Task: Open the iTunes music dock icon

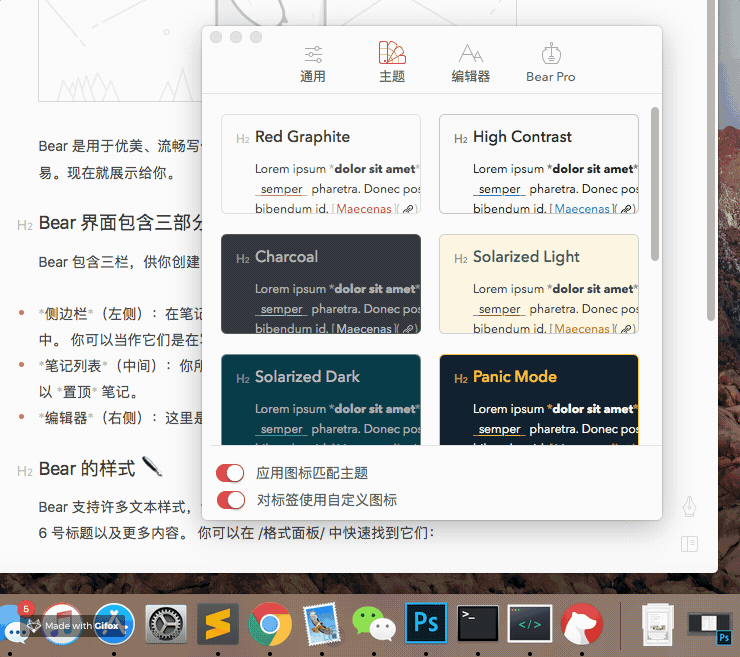Action: coord(62,624)
